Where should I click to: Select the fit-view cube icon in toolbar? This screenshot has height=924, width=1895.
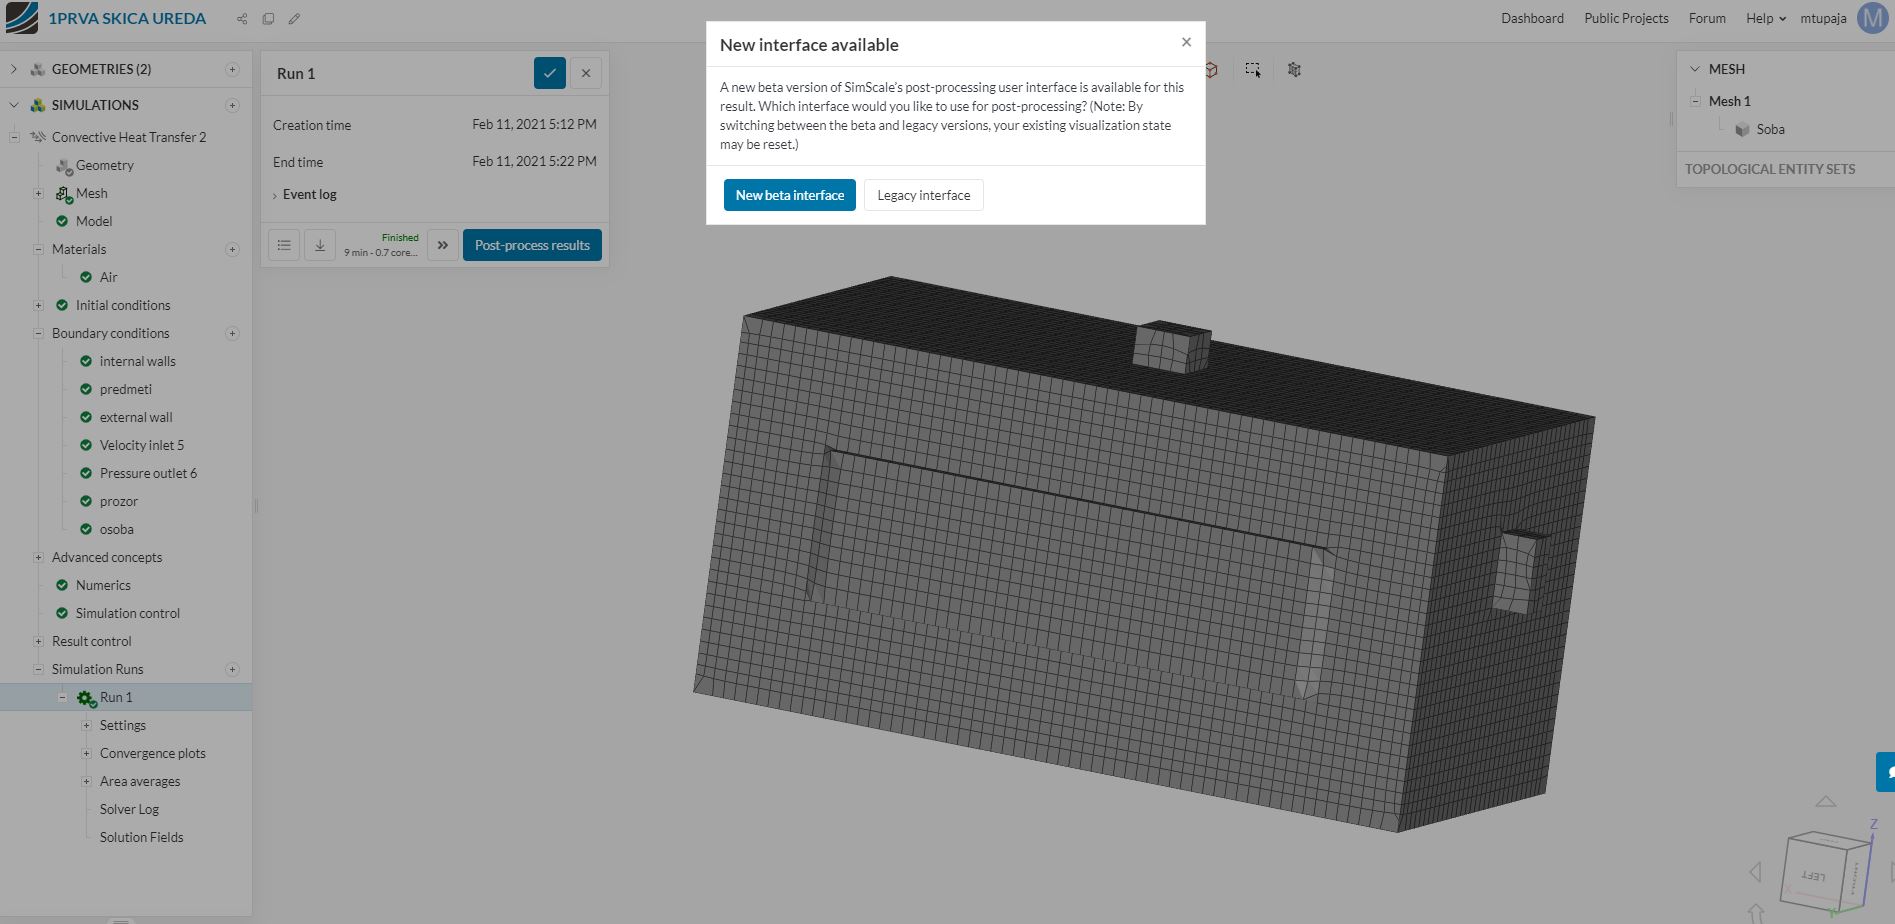(x=1211, y=70)
